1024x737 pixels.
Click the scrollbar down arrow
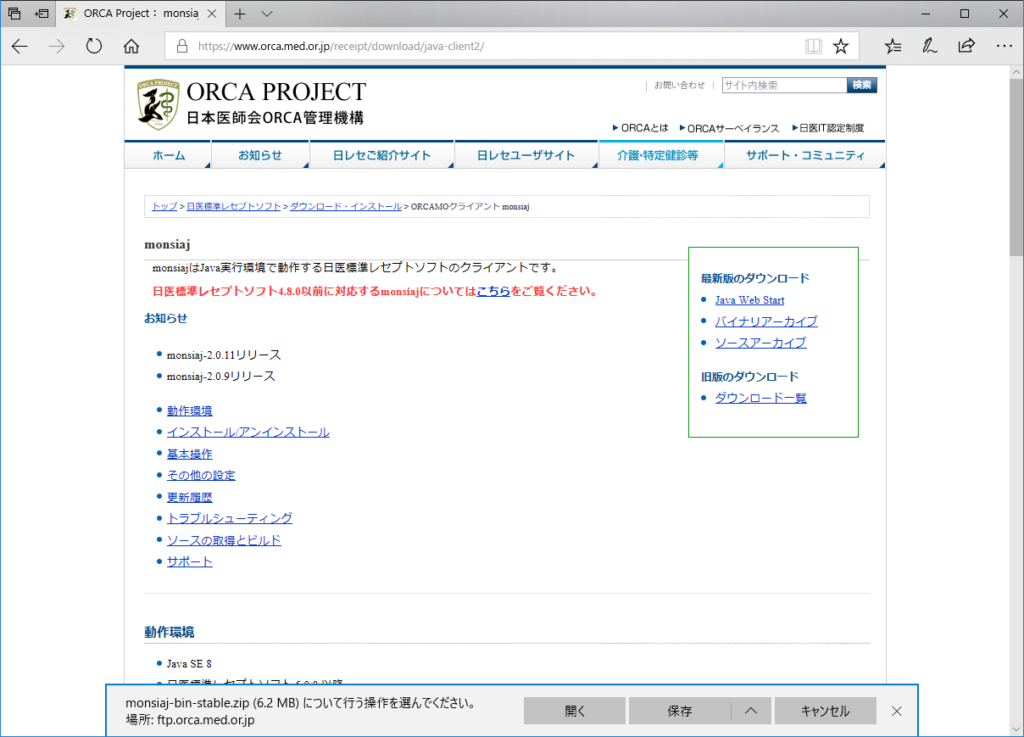(x=1016, y=729)
